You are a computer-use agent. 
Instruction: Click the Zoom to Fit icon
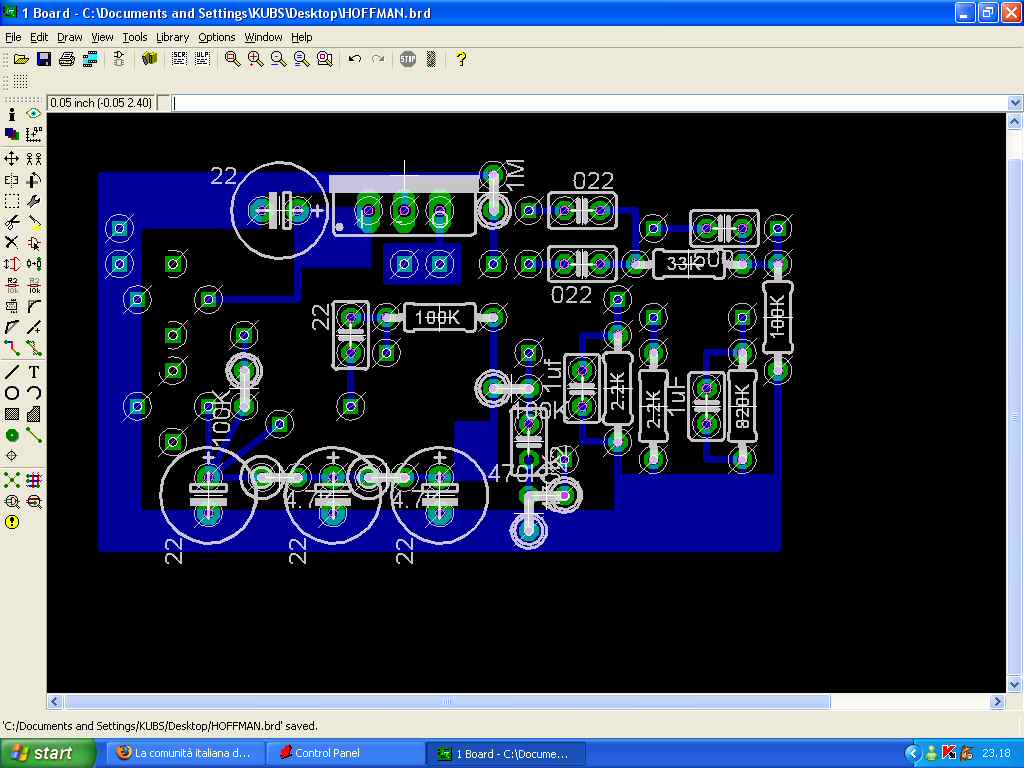click(233, 59)
